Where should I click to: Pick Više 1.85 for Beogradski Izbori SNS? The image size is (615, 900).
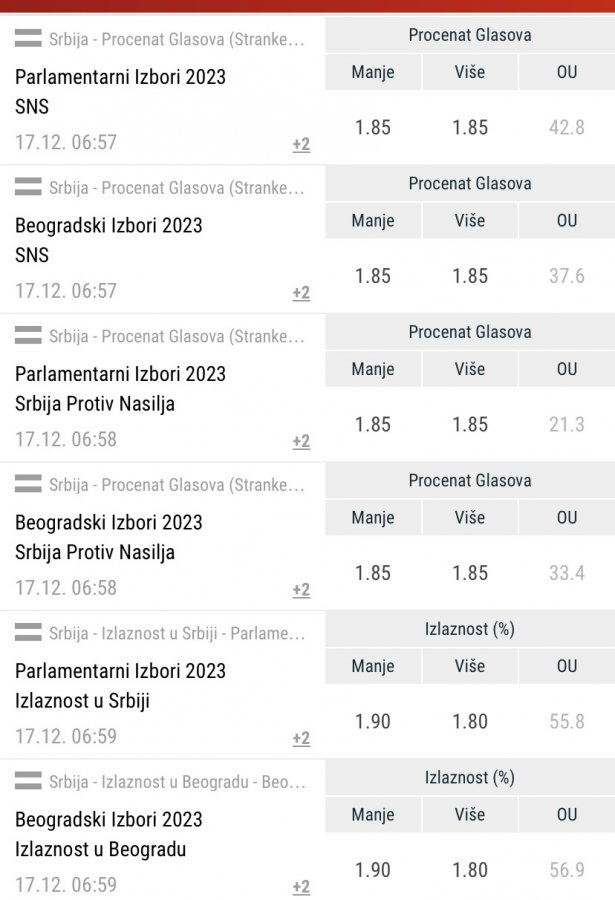pos(470,275)
